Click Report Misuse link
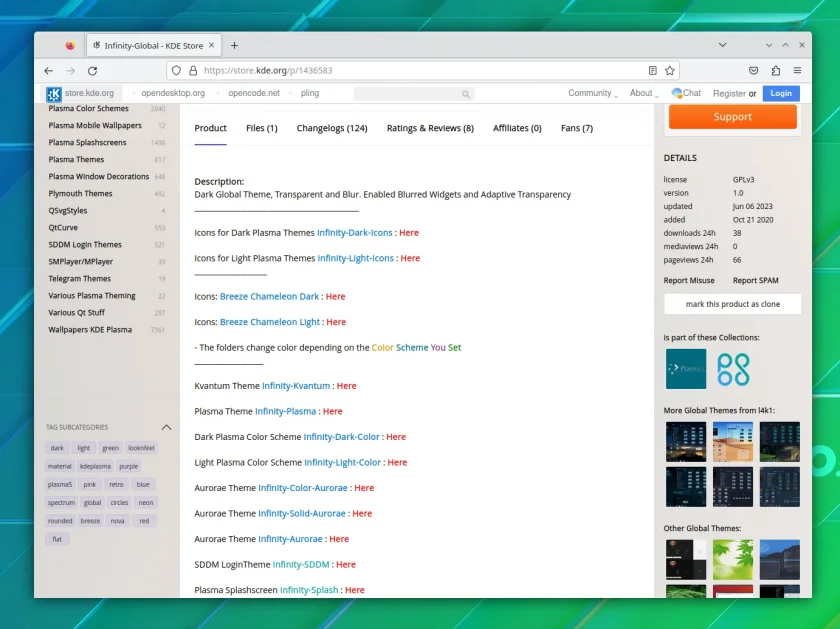 pyautogui.click(x=689, y=280)
